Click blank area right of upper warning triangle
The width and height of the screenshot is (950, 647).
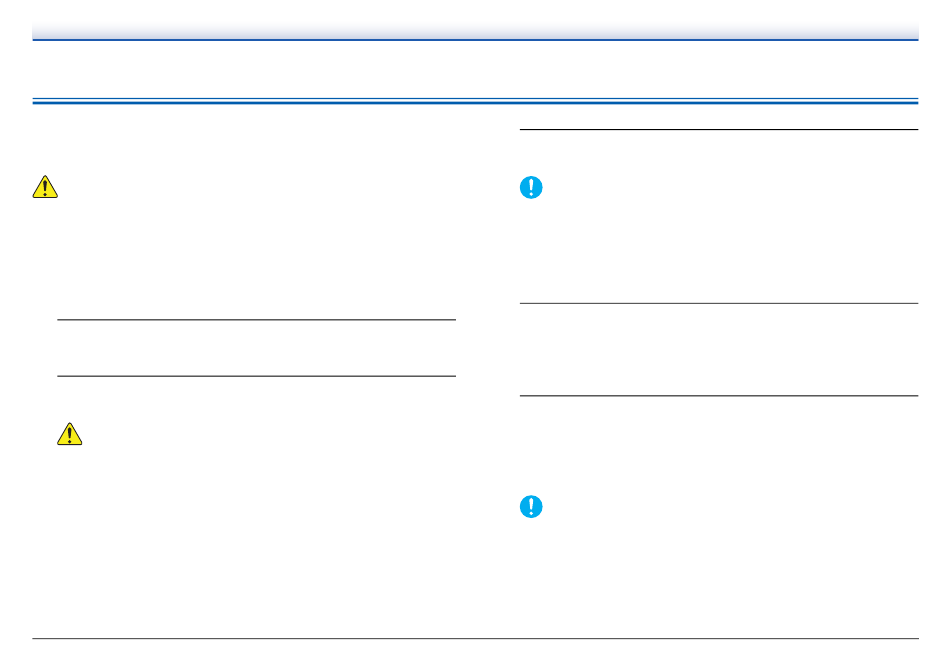[x=250, y=187]
